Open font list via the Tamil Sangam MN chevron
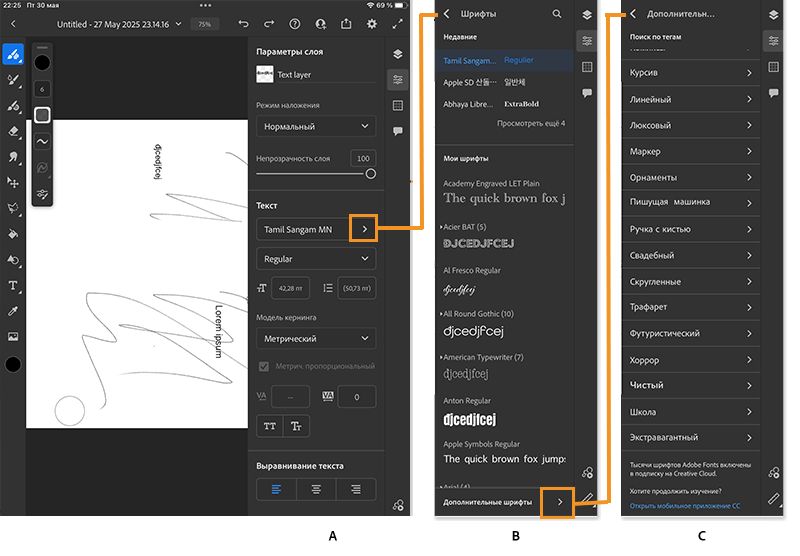Screen dimensions: 800x556 [x=364, y=229]
